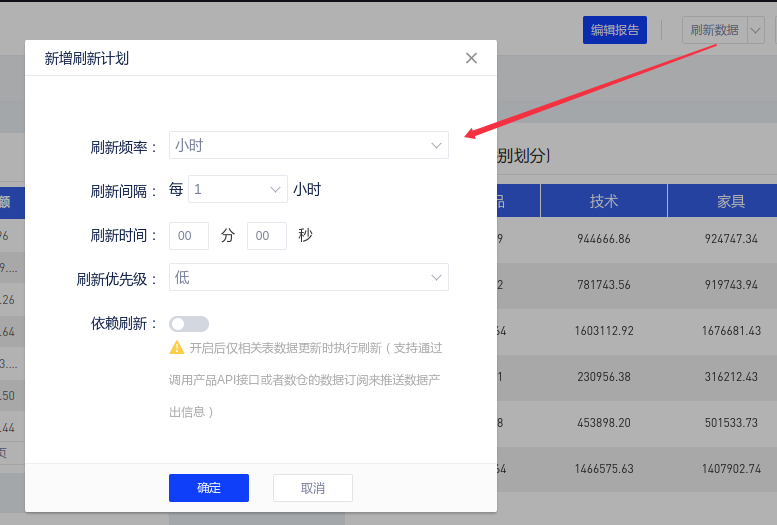The width and height of the screenshot is (777, 525).
Task: Click the 刷新数据 button
Action: pos(714,30)
